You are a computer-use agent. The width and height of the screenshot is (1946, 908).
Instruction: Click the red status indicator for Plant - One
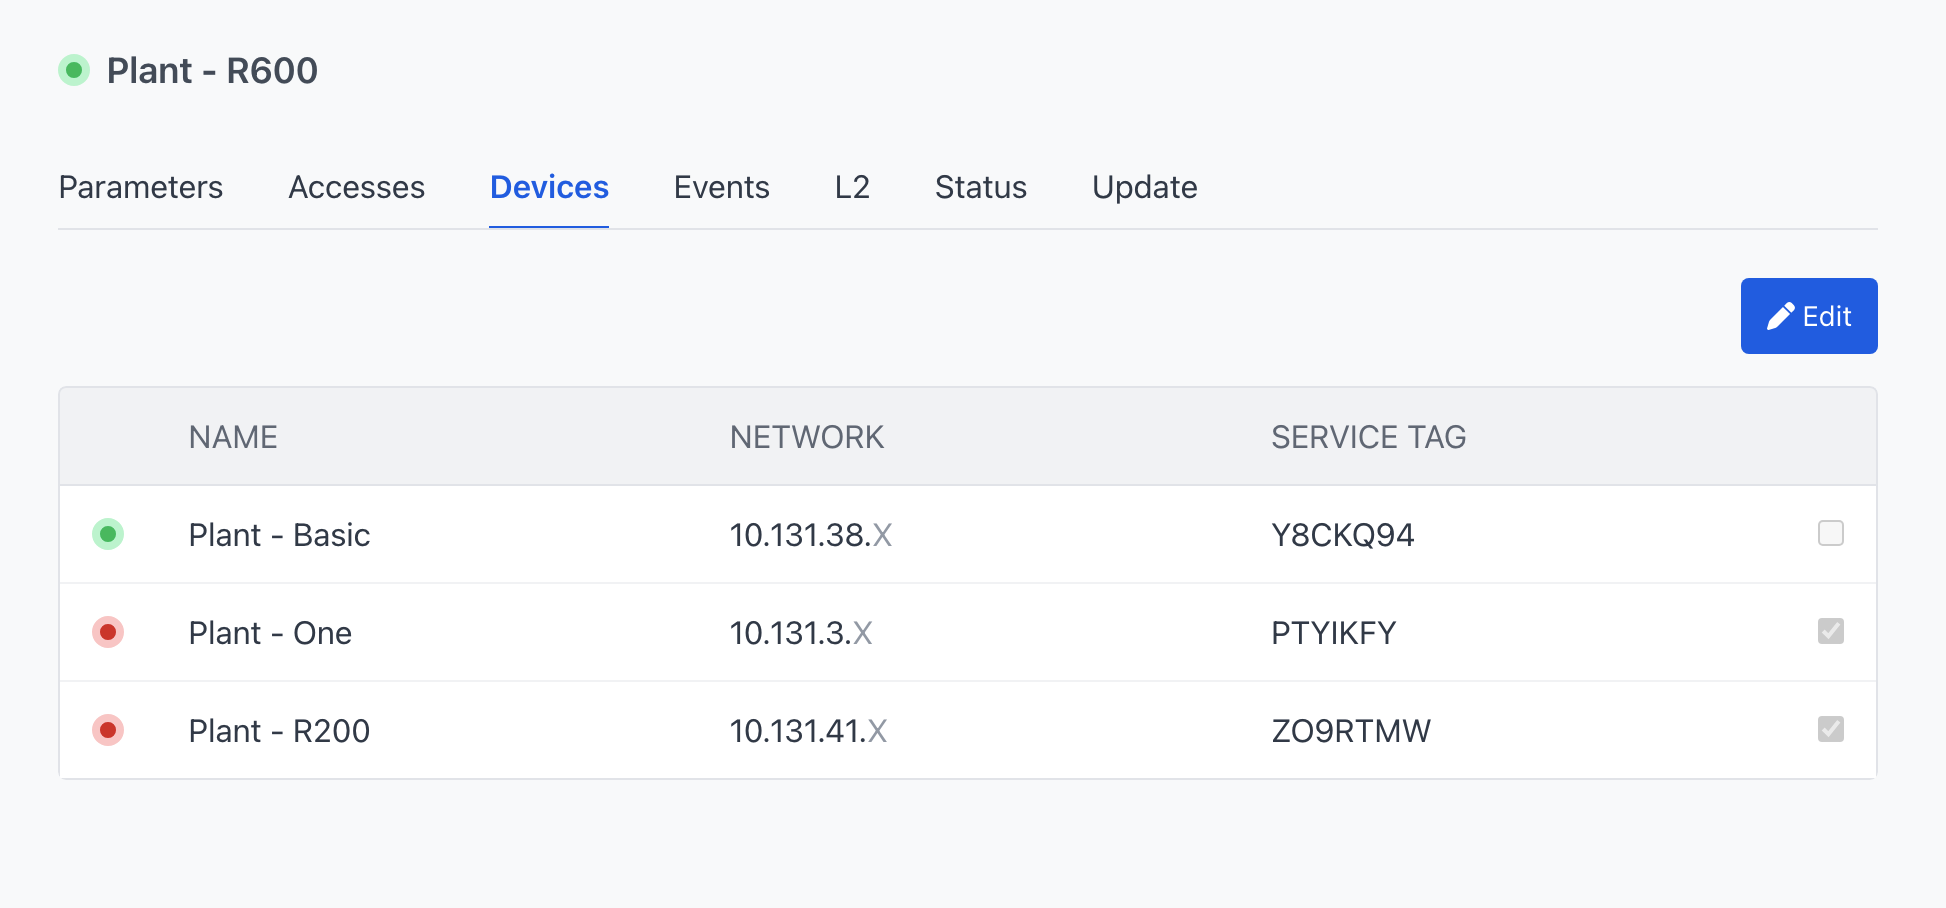click(108, 632)
